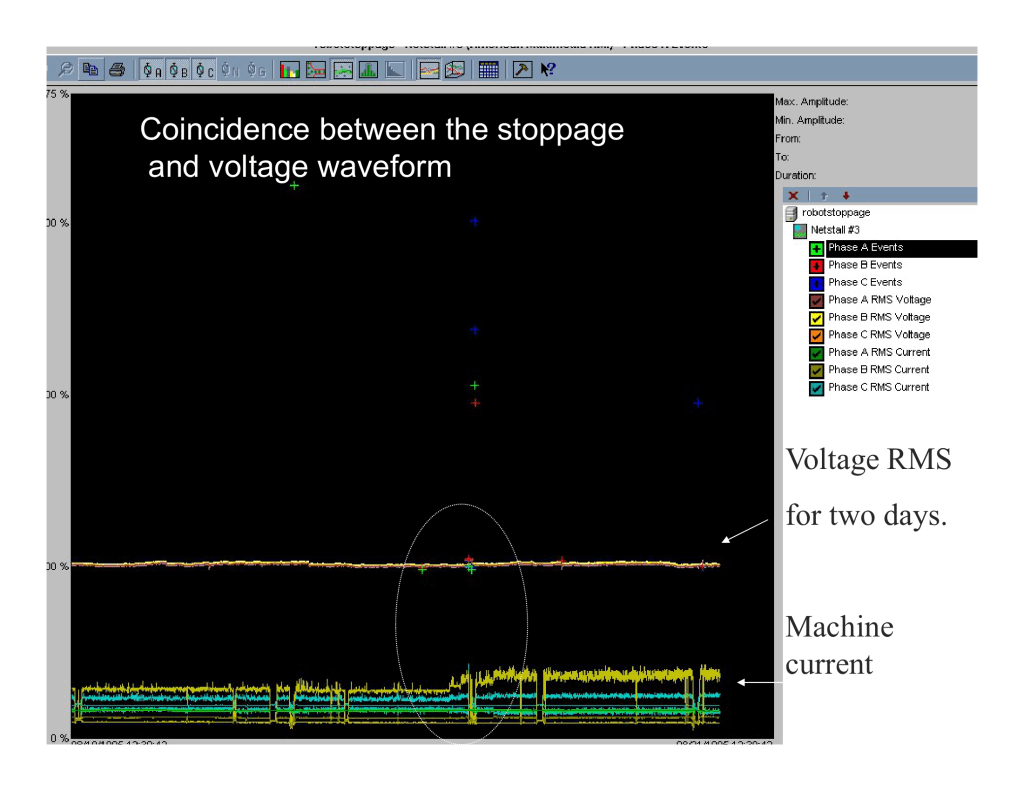1024x791 pixels.
Task: Toggle the Phase C channel toolbar button
Action: (204, 70)
